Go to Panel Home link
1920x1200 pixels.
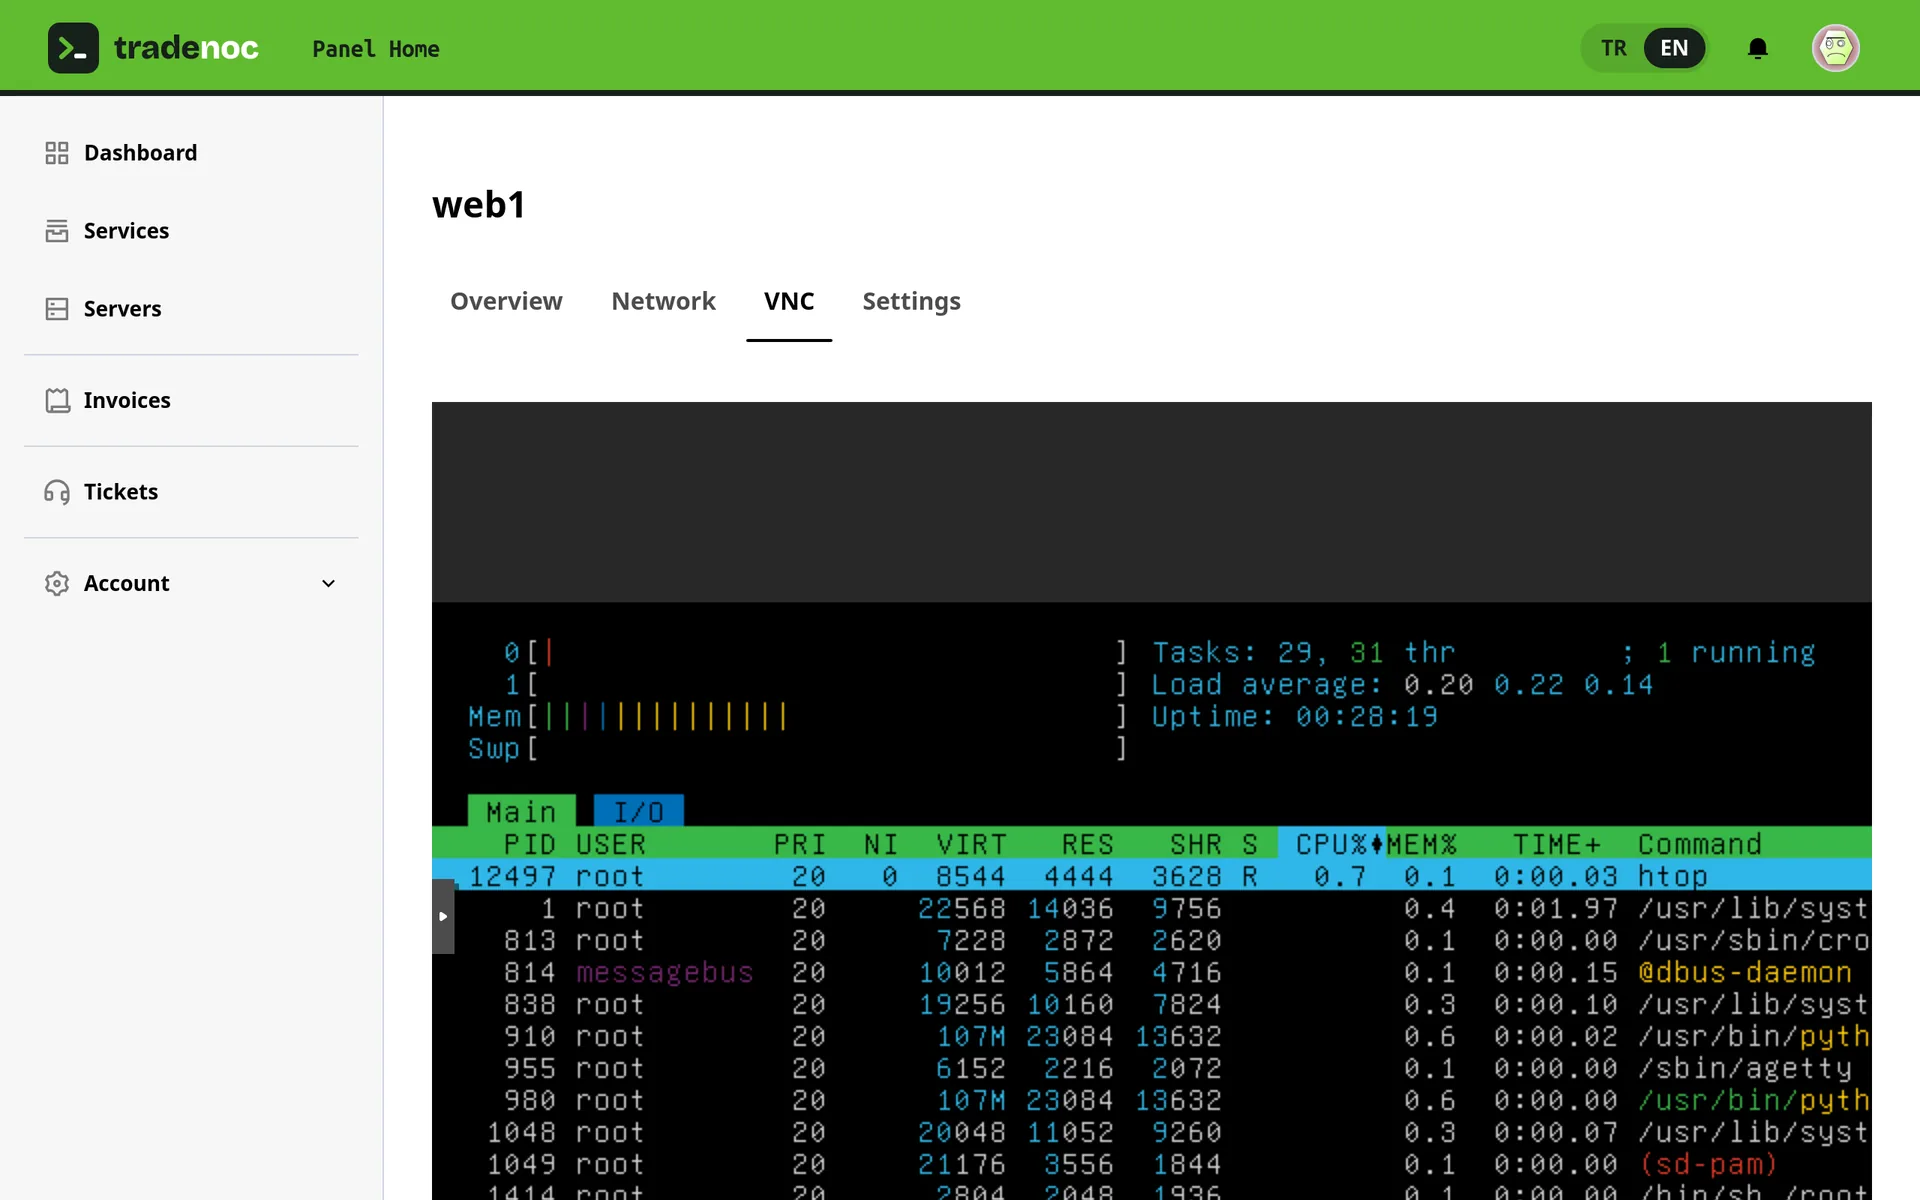pos(375,48)
